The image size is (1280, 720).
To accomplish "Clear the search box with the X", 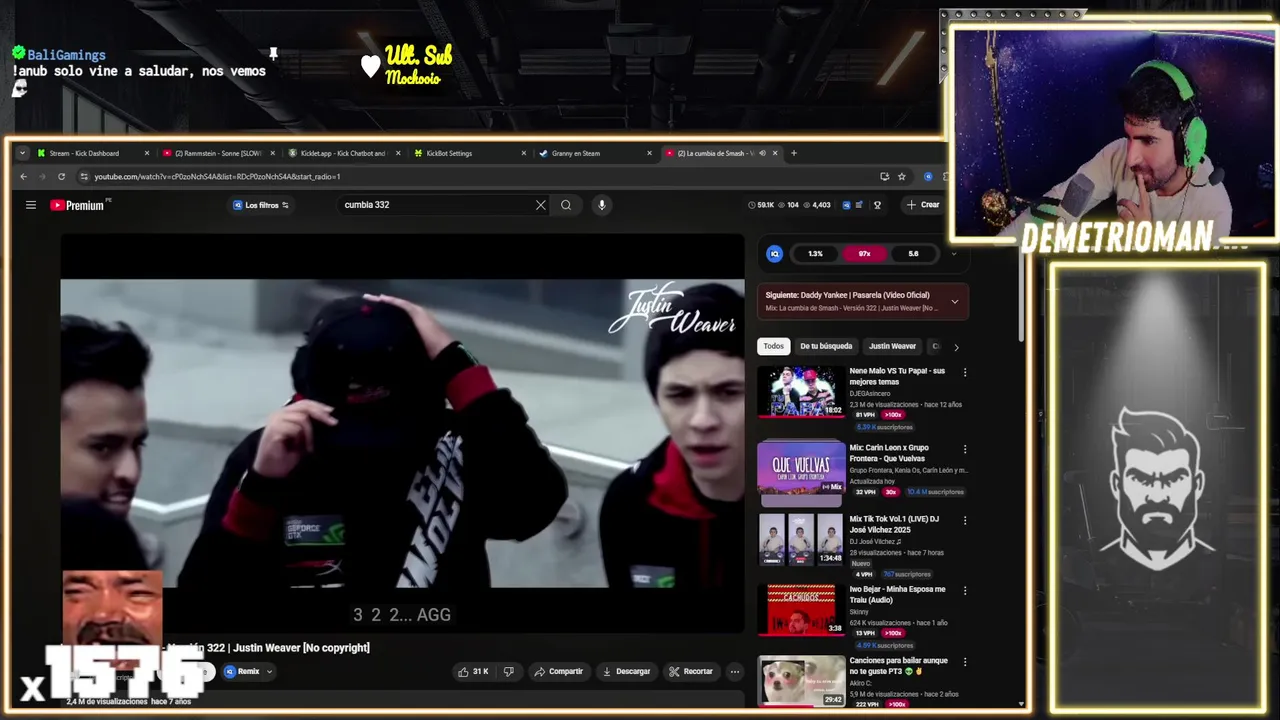I will coord(541,205).
